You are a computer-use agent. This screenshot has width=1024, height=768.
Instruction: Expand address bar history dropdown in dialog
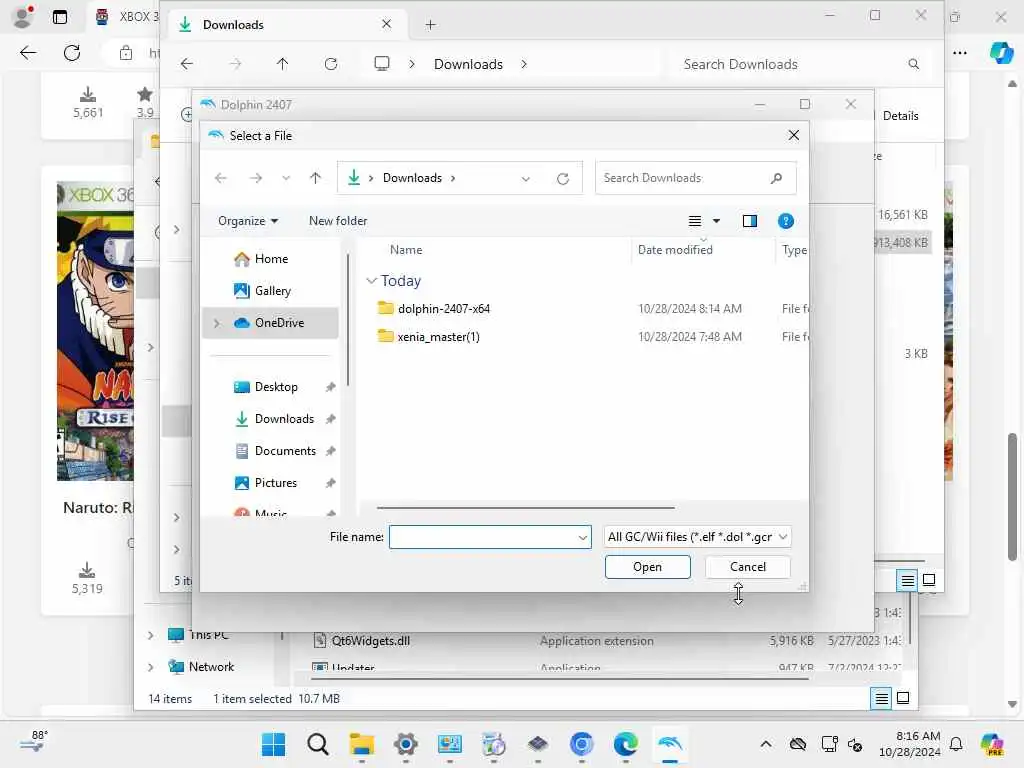point(526,178)
